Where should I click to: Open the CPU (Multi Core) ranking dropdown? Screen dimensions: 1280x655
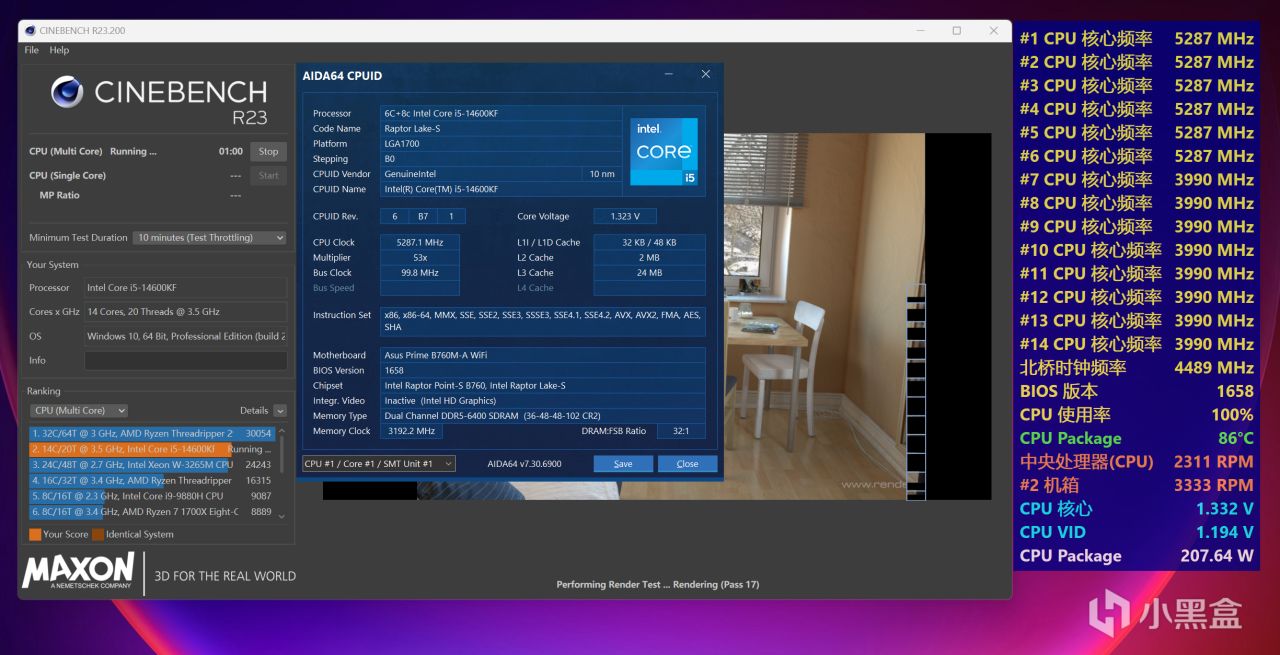click(79, 410)
